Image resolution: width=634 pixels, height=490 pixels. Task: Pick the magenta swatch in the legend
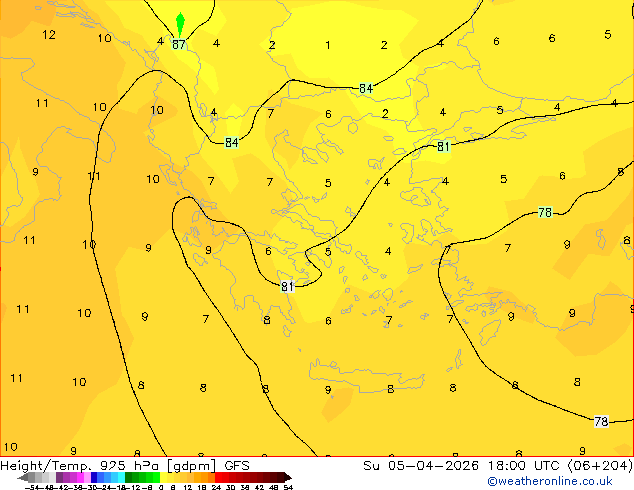click(80, 477)
